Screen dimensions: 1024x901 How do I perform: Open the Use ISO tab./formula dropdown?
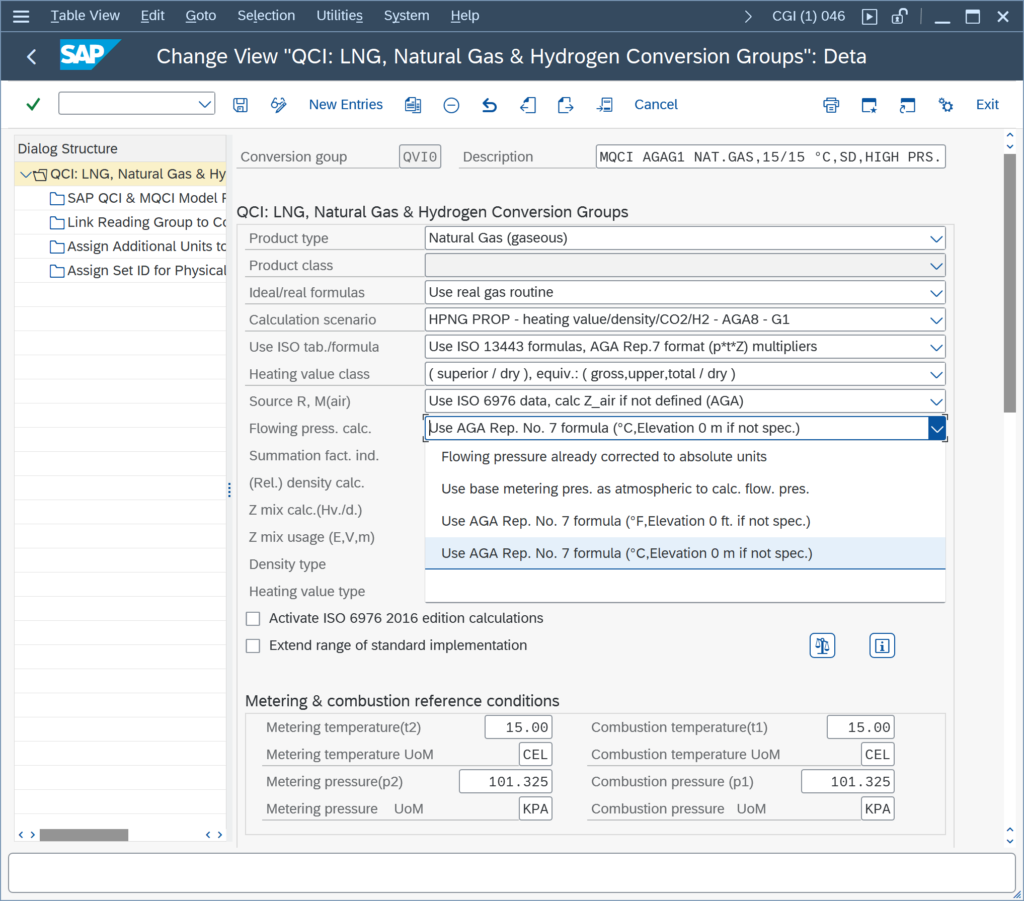click(x=936, y=347)
